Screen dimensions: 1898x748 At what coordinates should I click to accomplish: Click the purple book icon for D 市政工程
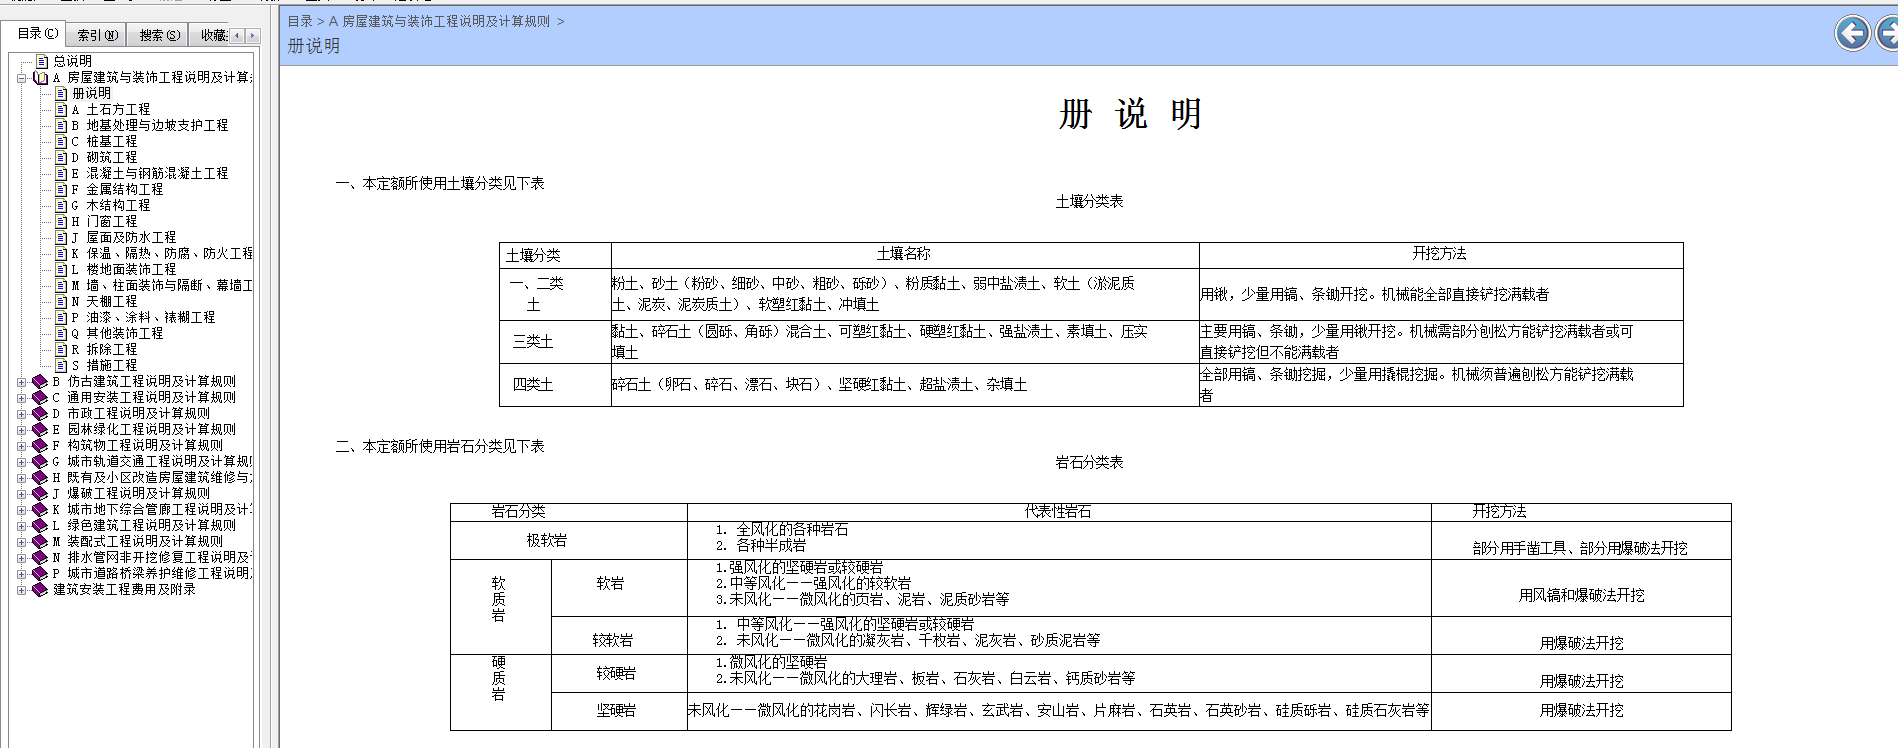40,413
